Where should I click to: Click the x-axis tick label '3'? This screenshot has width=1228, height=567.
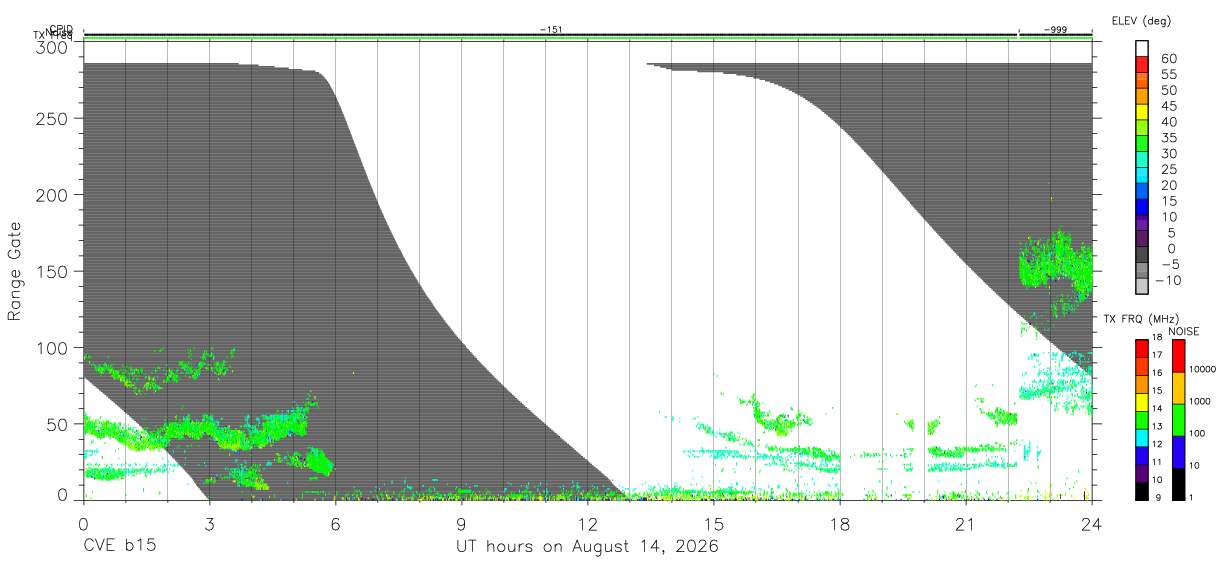tap(209, 524)
